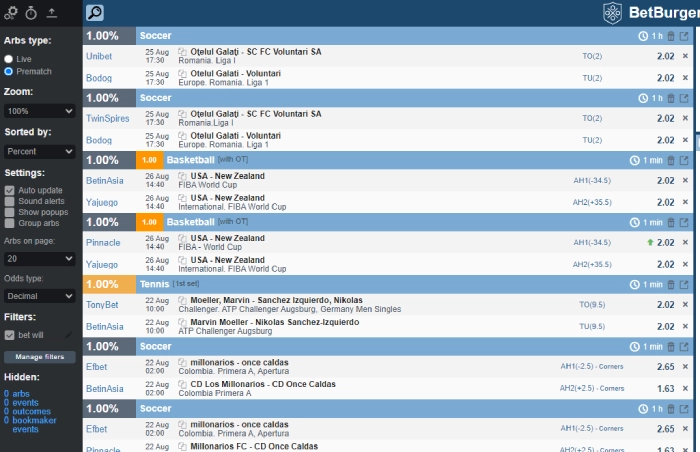Image resolution: width=700 pixels, height=452 pixels.
Task: Click the Manage filters button
Action: (x=40, y=357)
